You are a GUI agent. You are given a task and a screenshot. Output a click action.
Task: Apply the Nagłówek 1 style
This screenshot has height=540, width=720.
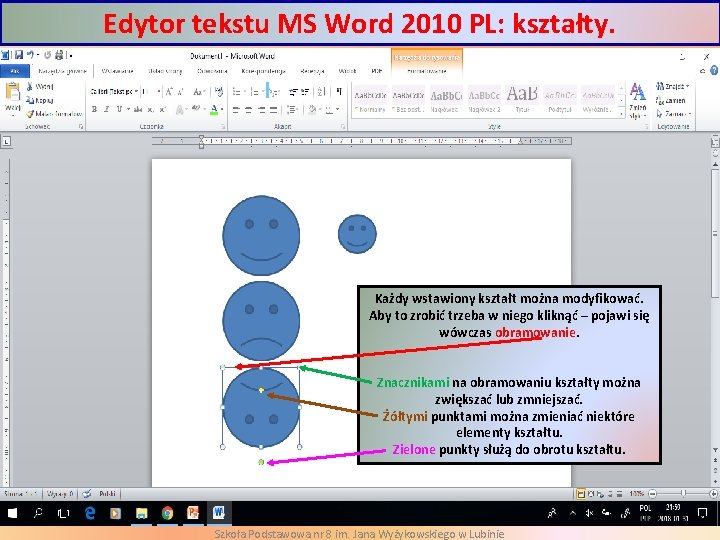pos(446,100)
